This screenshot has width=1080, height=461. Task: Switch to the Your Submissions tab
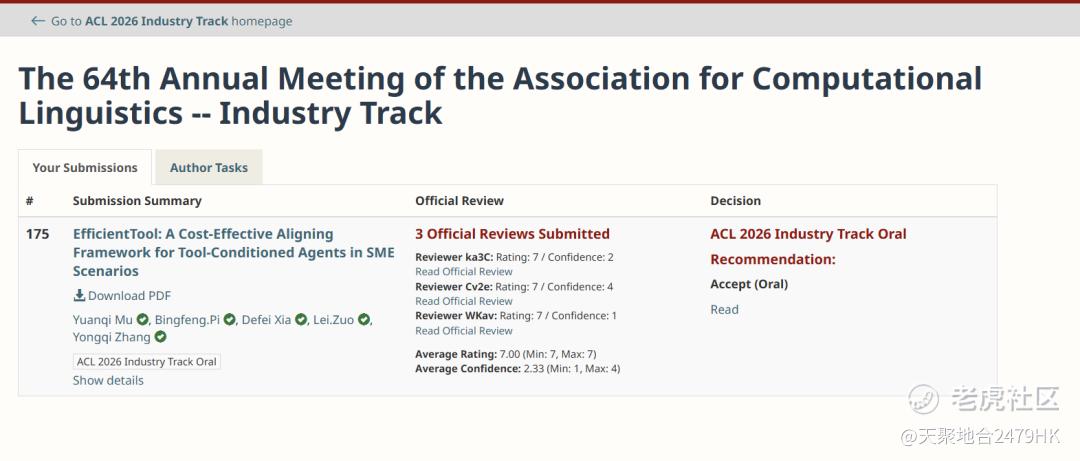(x=85, y=168)
